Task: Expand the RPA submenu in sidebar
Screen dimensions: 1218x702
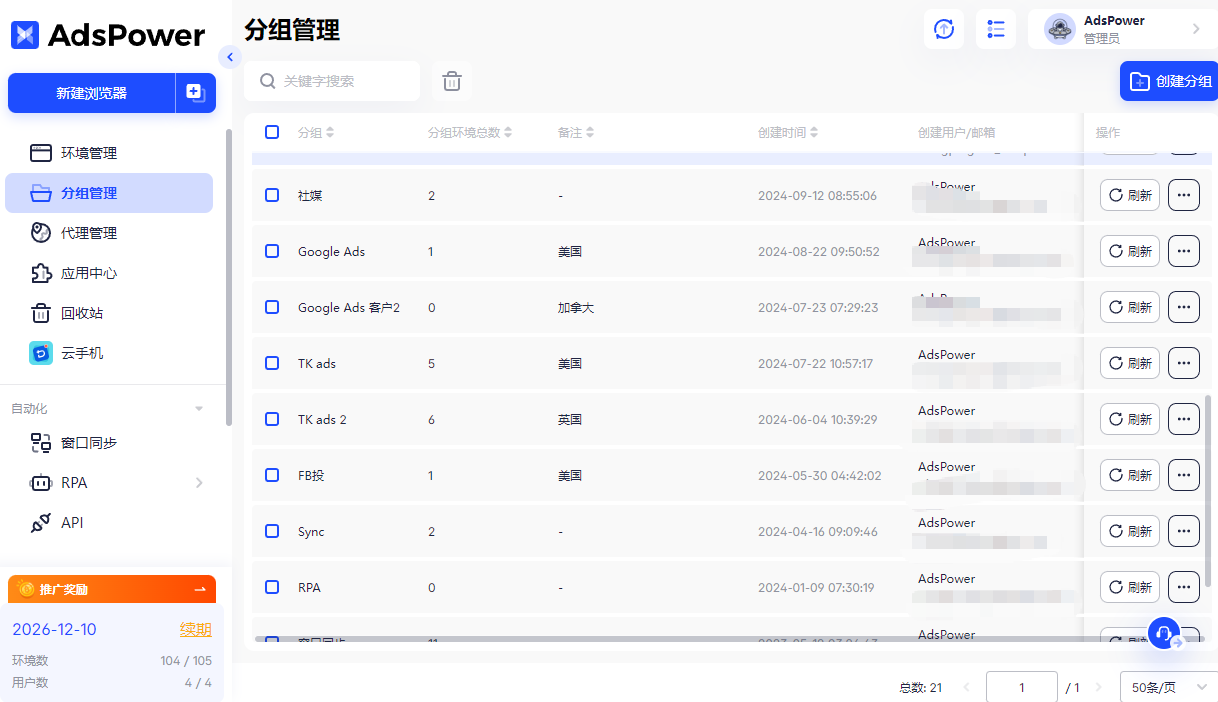Action: tap(199, 483)
